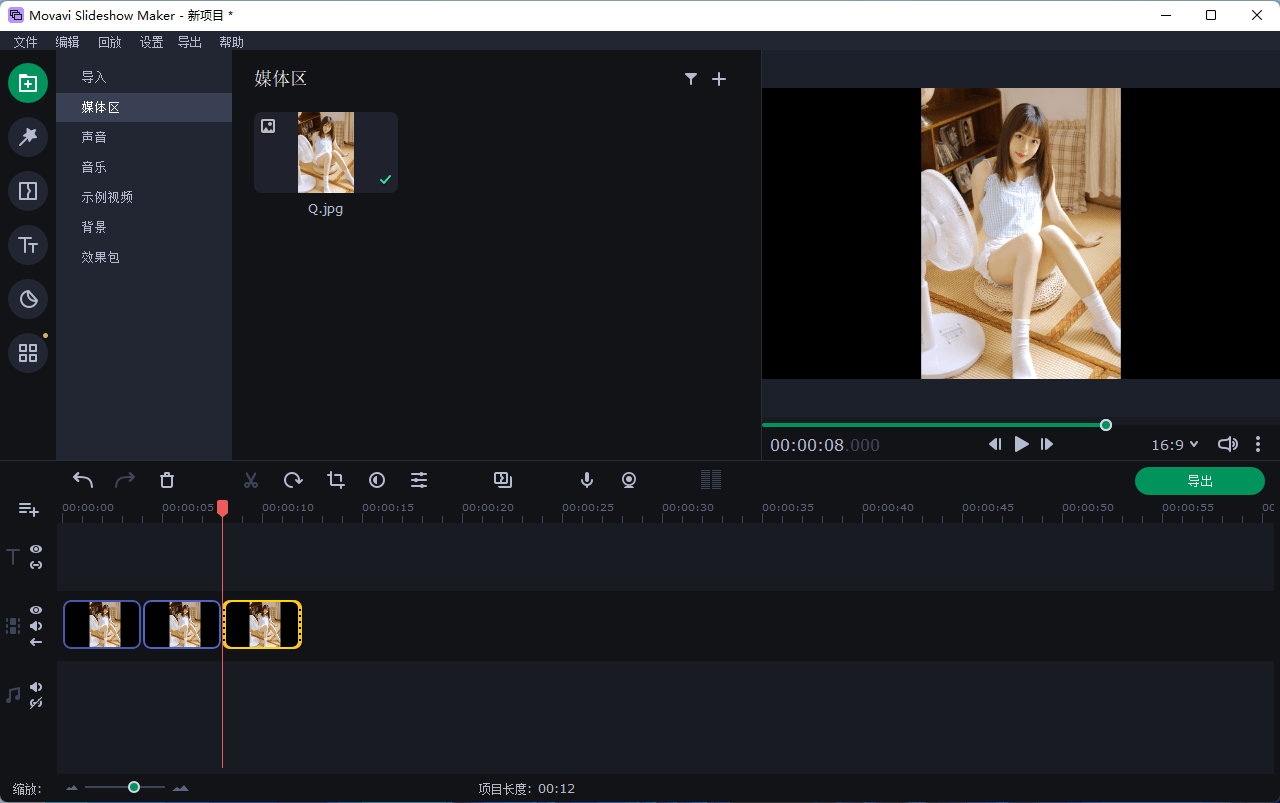Open the 文件 menu
1280x803 pixels.
[25, 42]
